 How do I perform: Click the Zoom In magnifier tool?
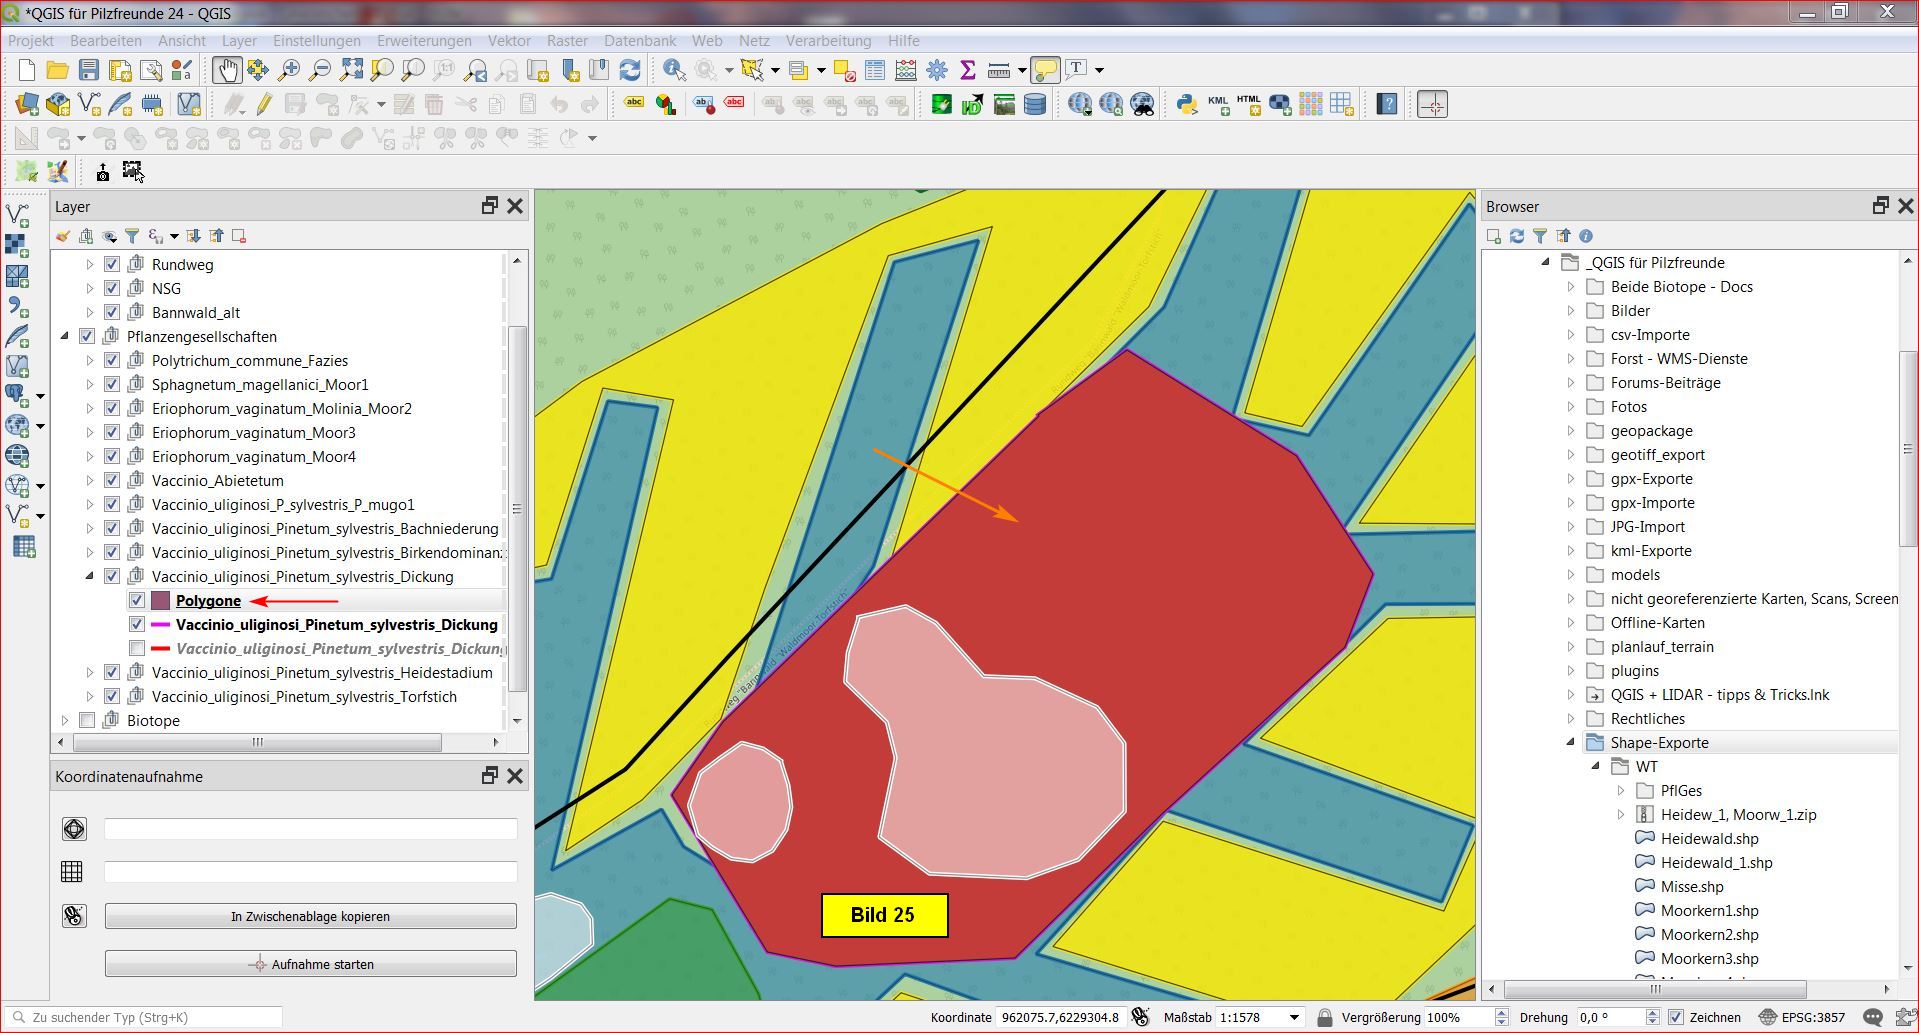[x=289, y=70]
